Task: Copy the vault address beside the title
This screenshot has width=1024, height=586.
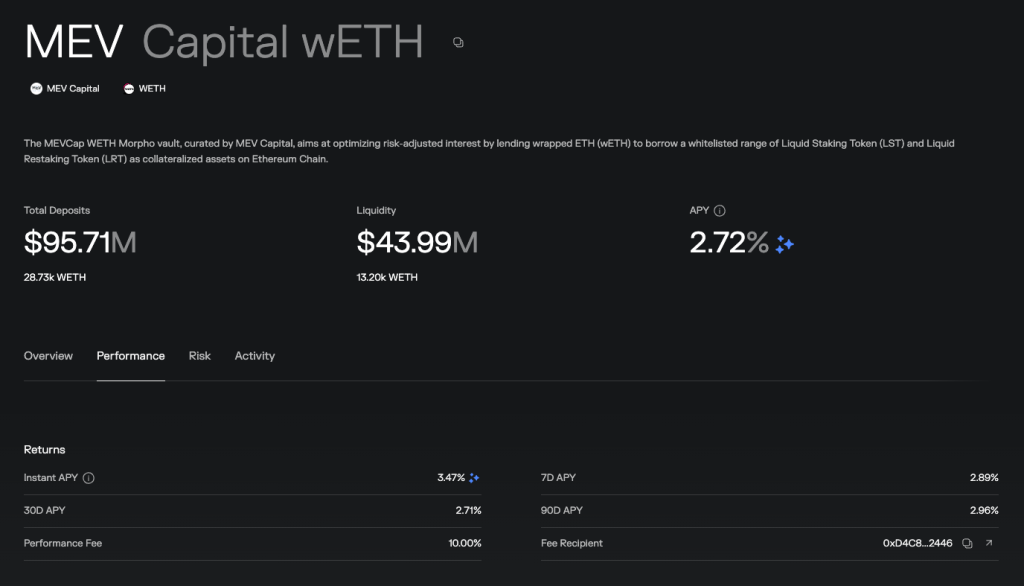Action: pos(458,43)
